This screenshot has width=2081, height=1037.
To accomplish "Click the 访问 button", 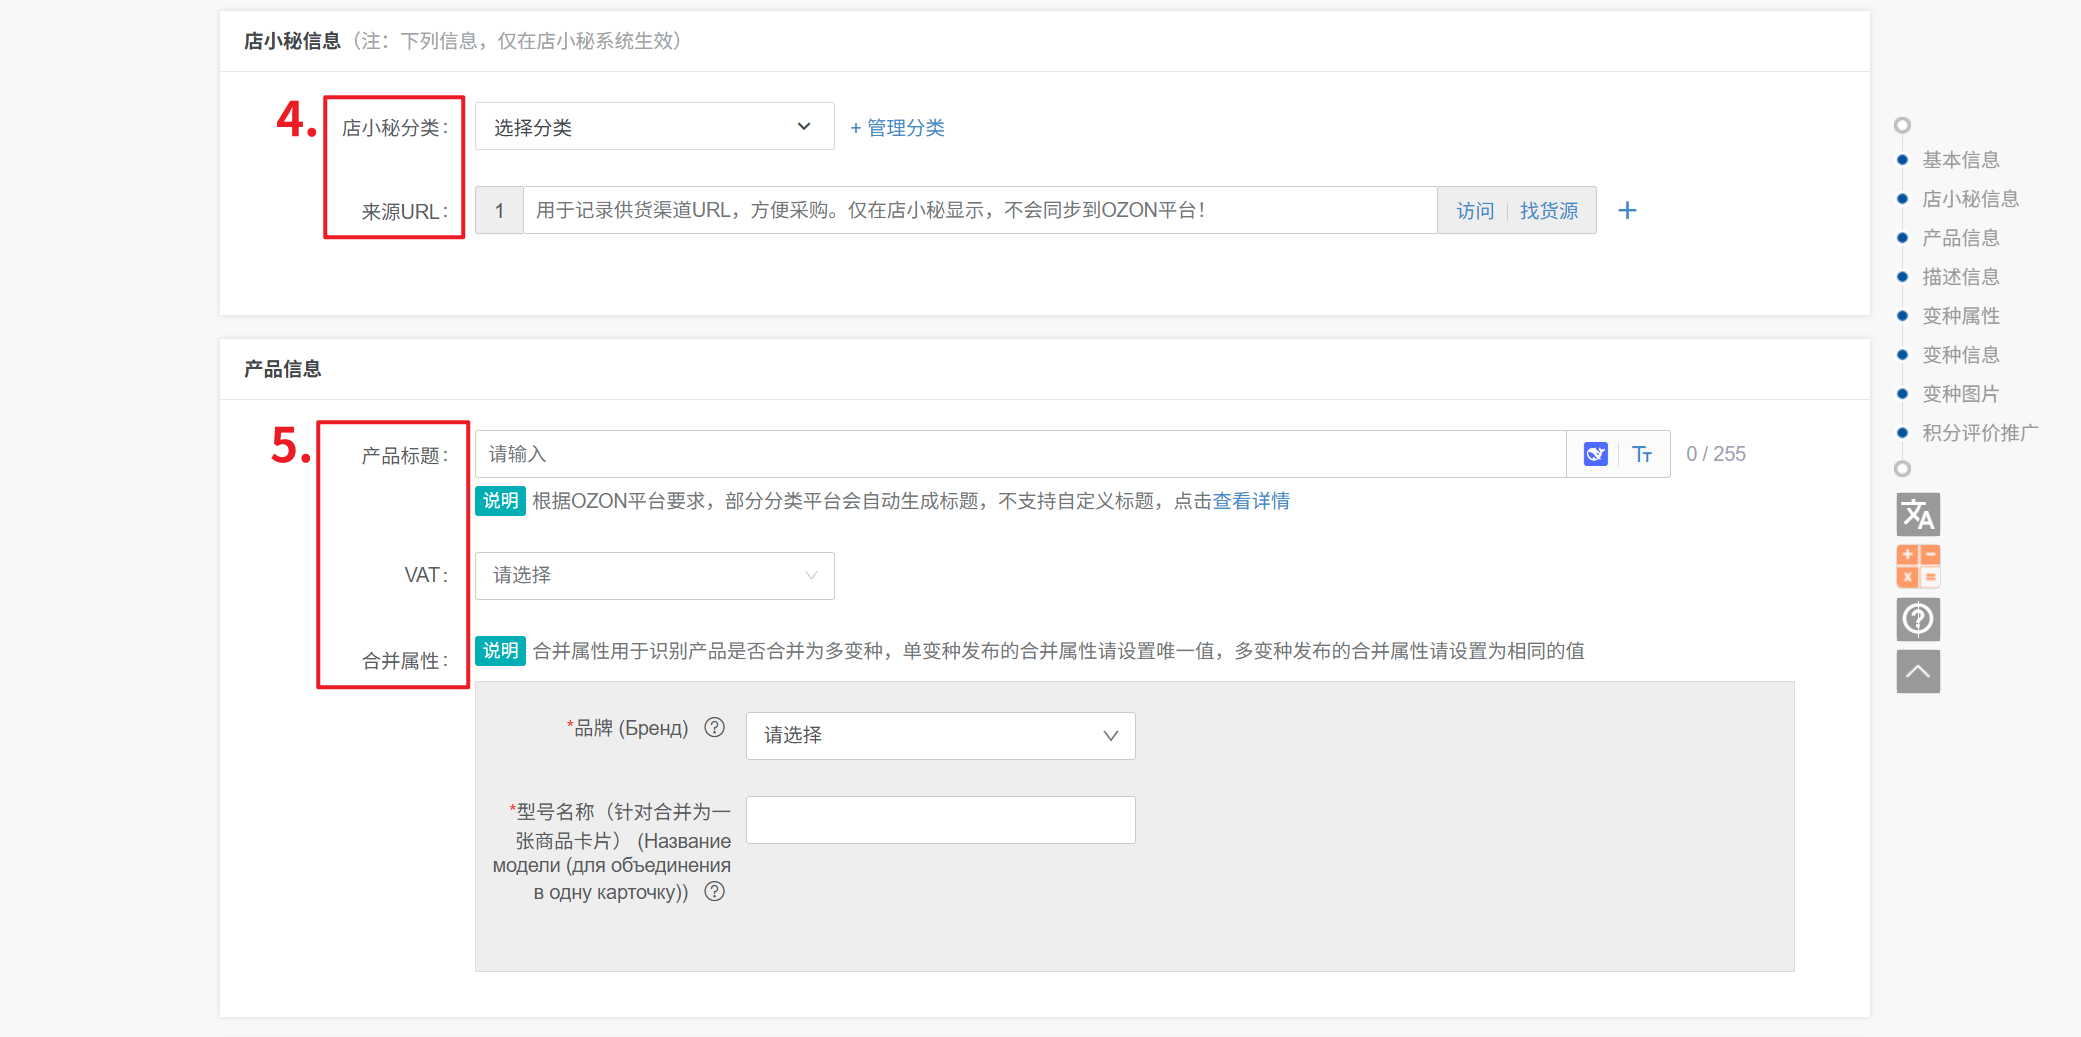I will point(1474,211).
